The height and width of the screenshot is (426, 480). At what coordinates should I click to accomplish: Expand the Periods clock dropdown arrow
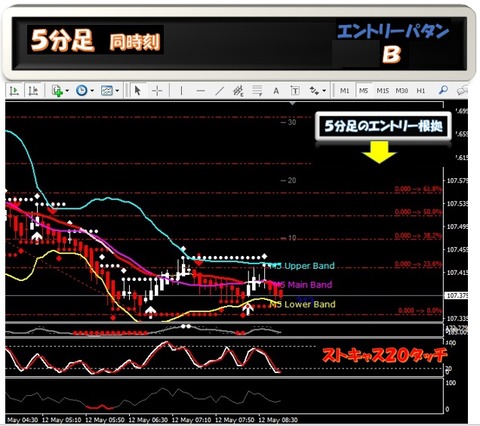(x=92, y=91)
